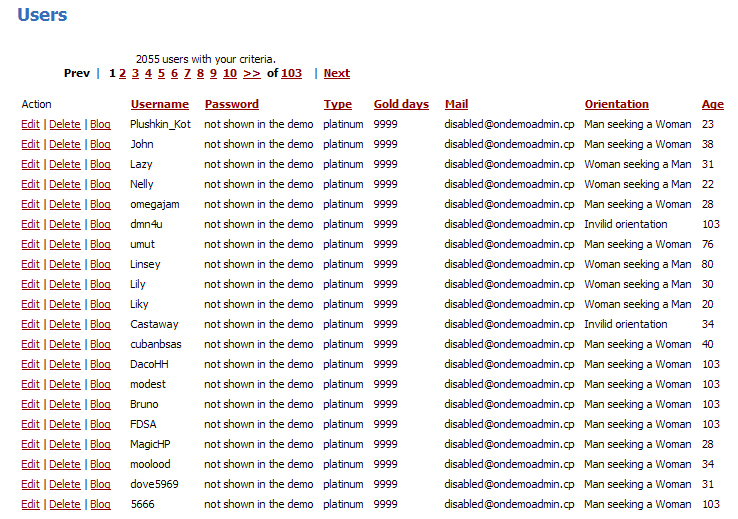Delete user FDSA

click(64, 424)
